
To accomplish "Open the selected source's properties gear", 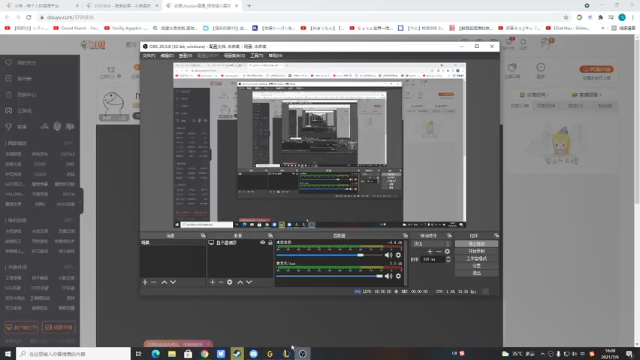I will [x=230, y=282].
